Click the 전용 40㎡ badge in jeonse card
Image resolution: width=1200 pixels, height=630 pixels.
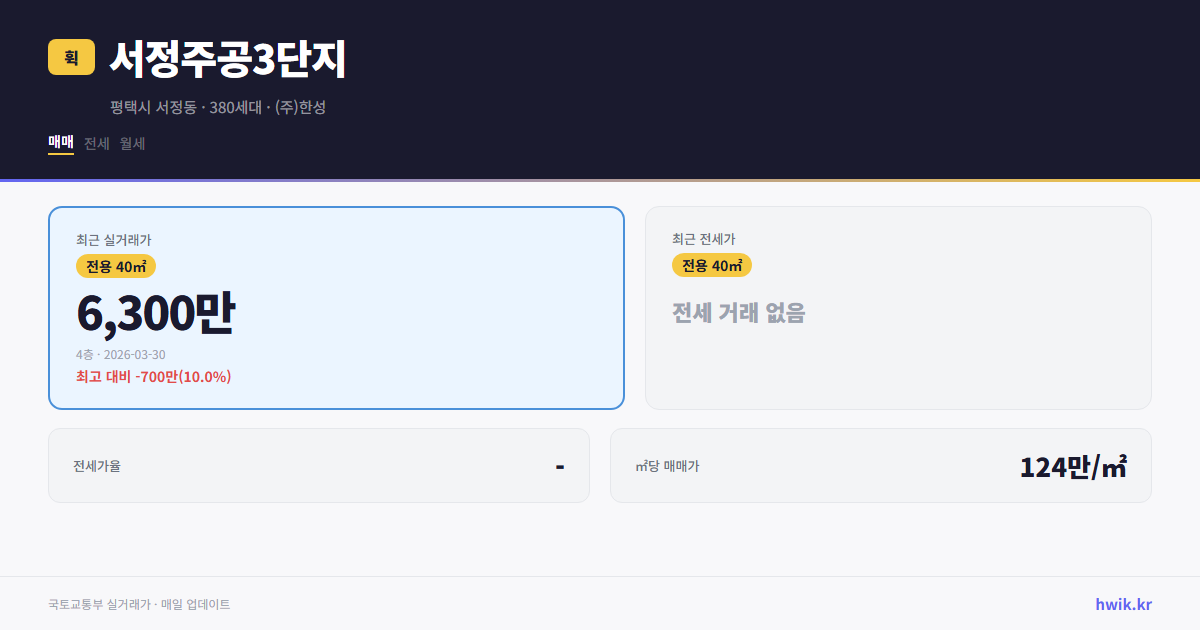pyautogui.click(x=712, y=265)
